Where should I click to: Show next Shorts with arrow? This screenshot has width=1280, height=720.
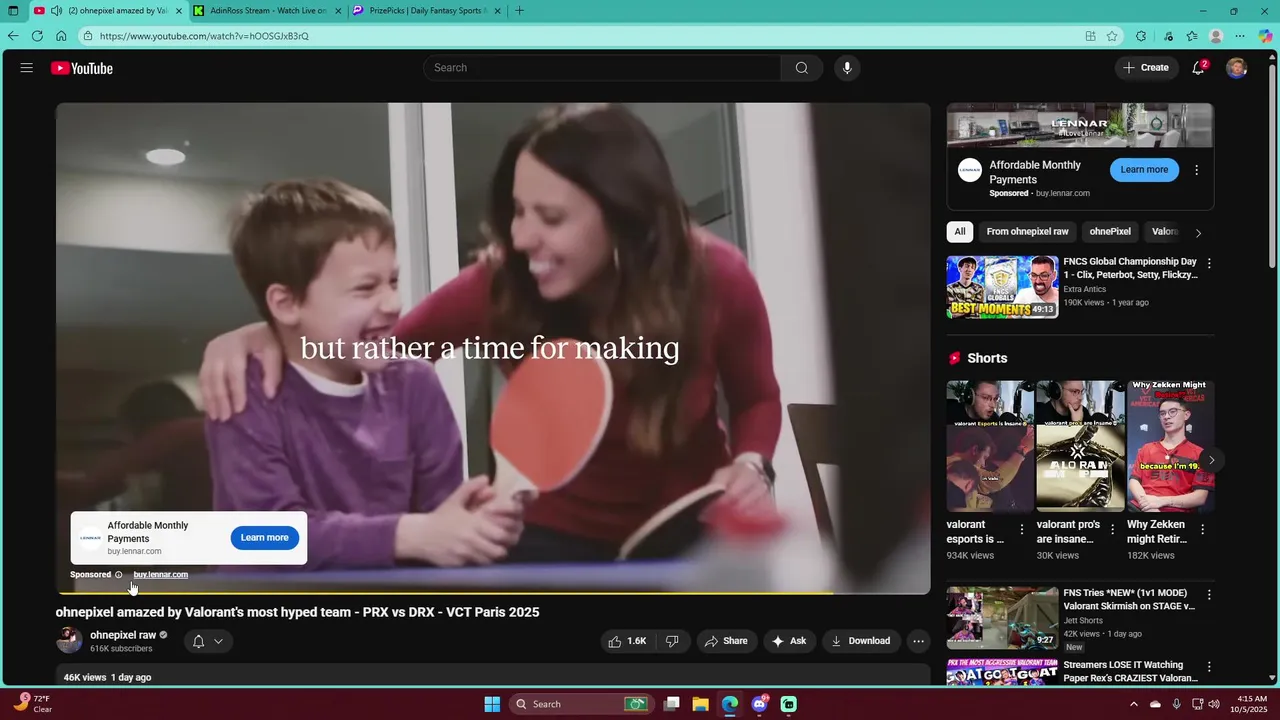click(1211, 460)
